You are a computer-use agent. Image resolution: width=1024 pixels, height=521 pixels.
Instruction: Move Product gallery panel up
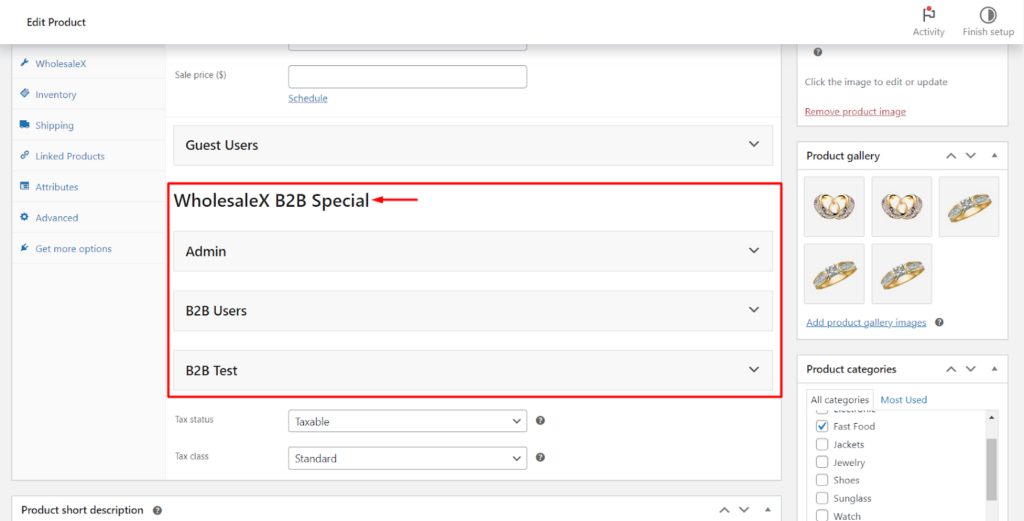(x=951, y=156)
